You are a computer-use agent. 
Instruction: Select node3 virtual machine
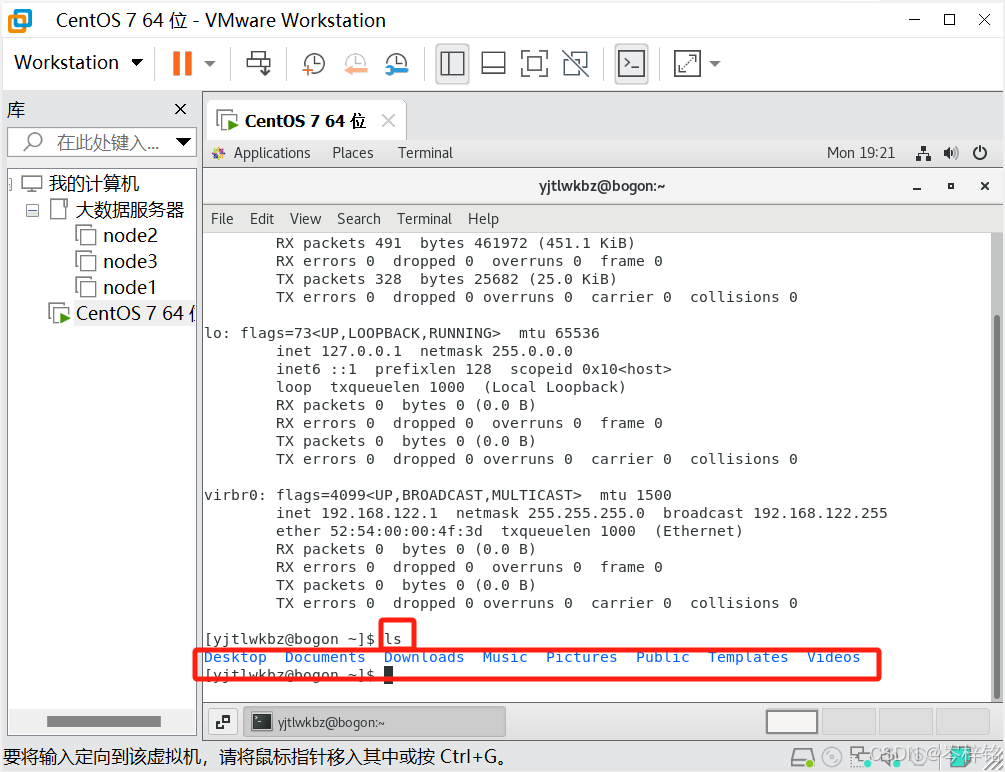tap(129, 262)
